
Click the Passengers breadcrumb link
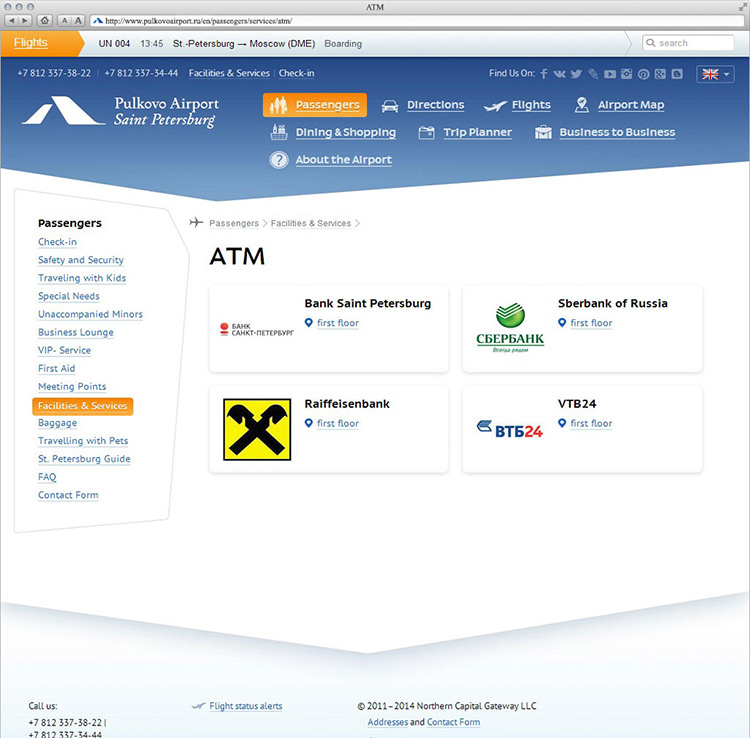[234, 223]
